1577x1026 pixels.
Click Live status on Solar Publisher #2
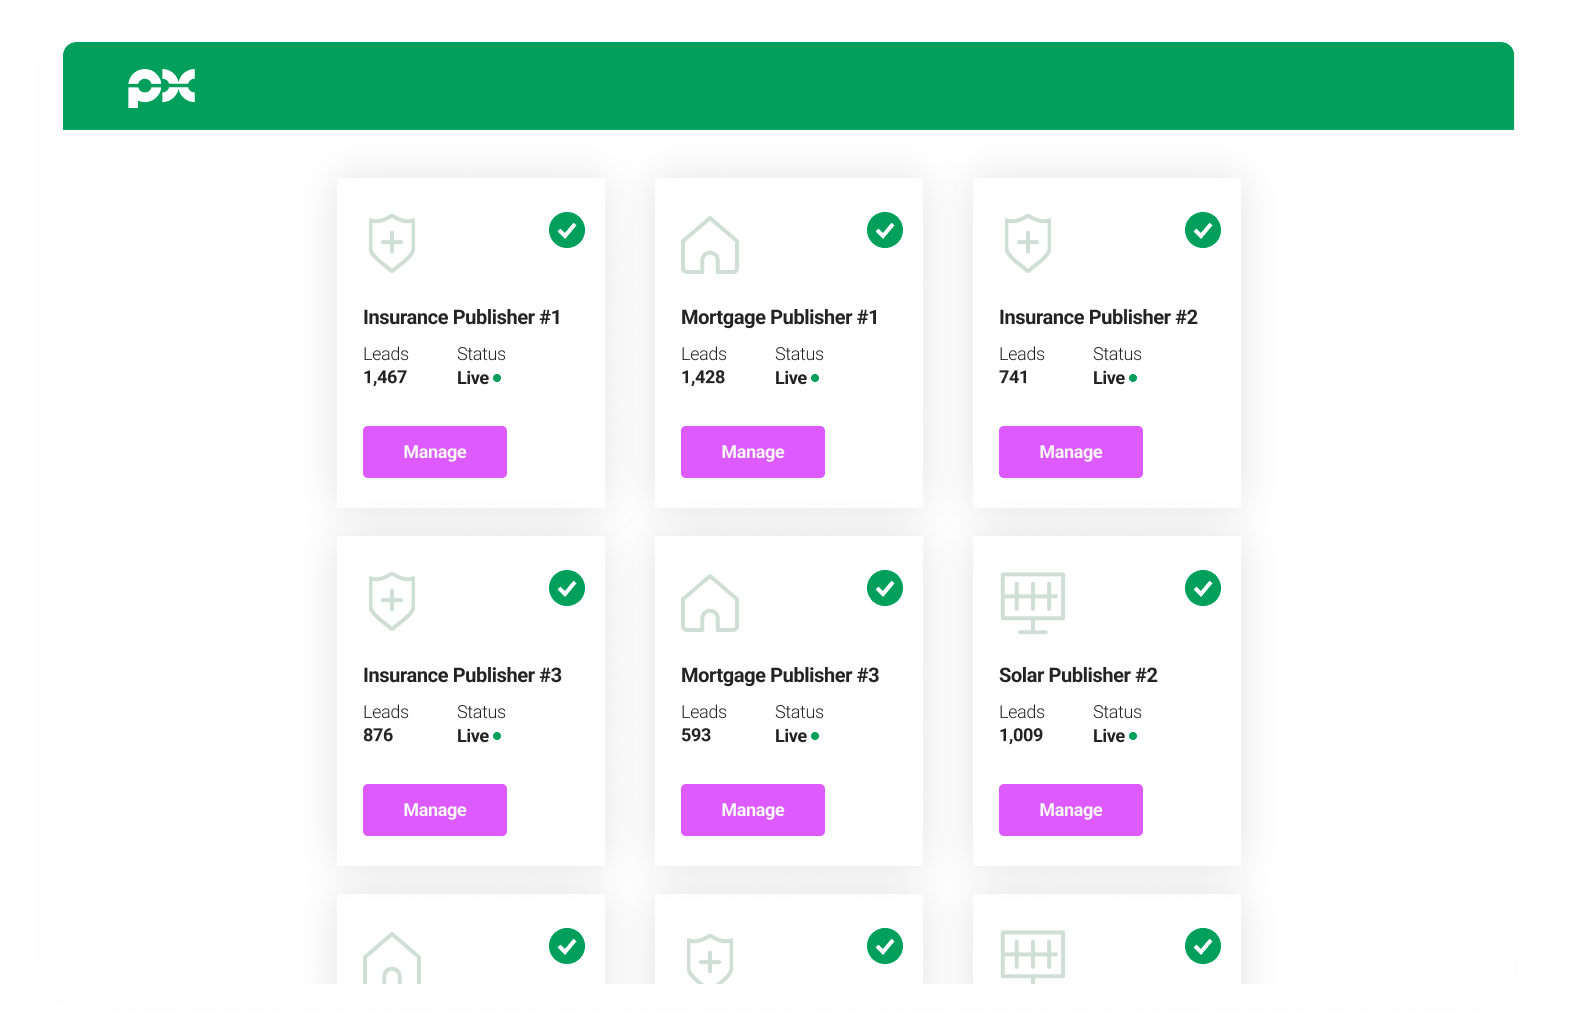pos(1115,736)
